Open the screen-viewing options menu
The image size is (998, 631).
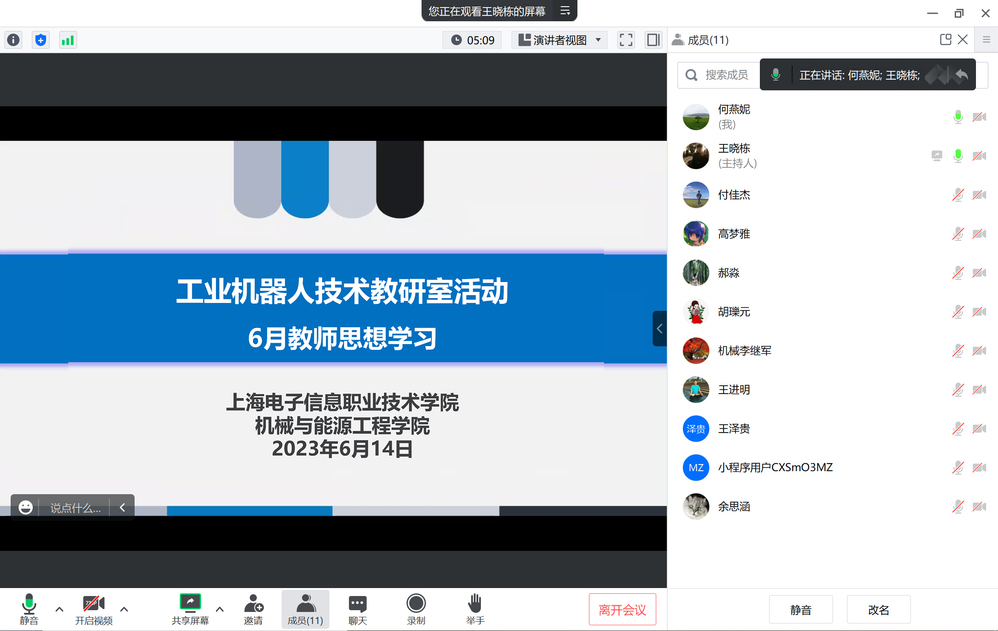565,11
